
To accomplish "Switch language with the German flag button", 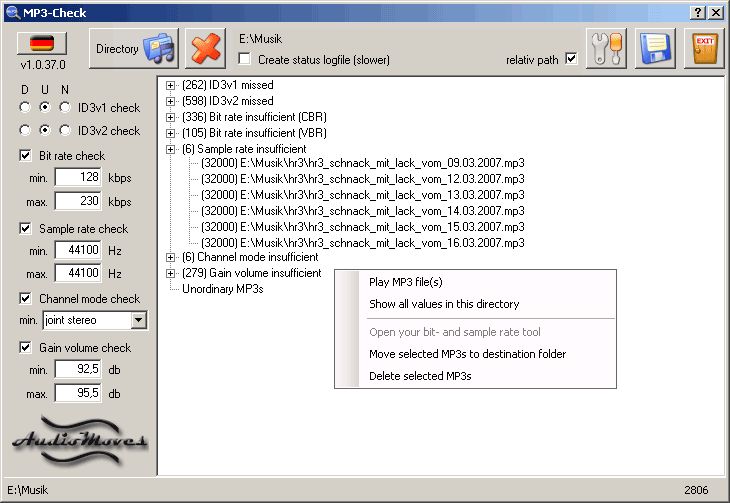I will [42, 43].
